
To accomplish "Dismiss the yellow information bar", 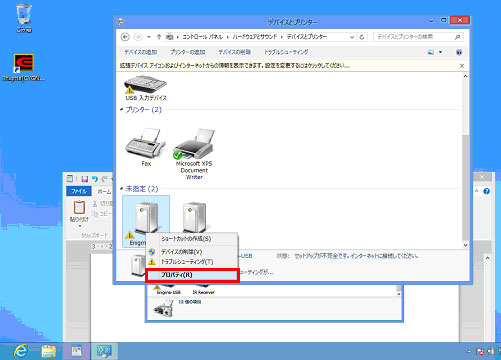I will point(462,66).
